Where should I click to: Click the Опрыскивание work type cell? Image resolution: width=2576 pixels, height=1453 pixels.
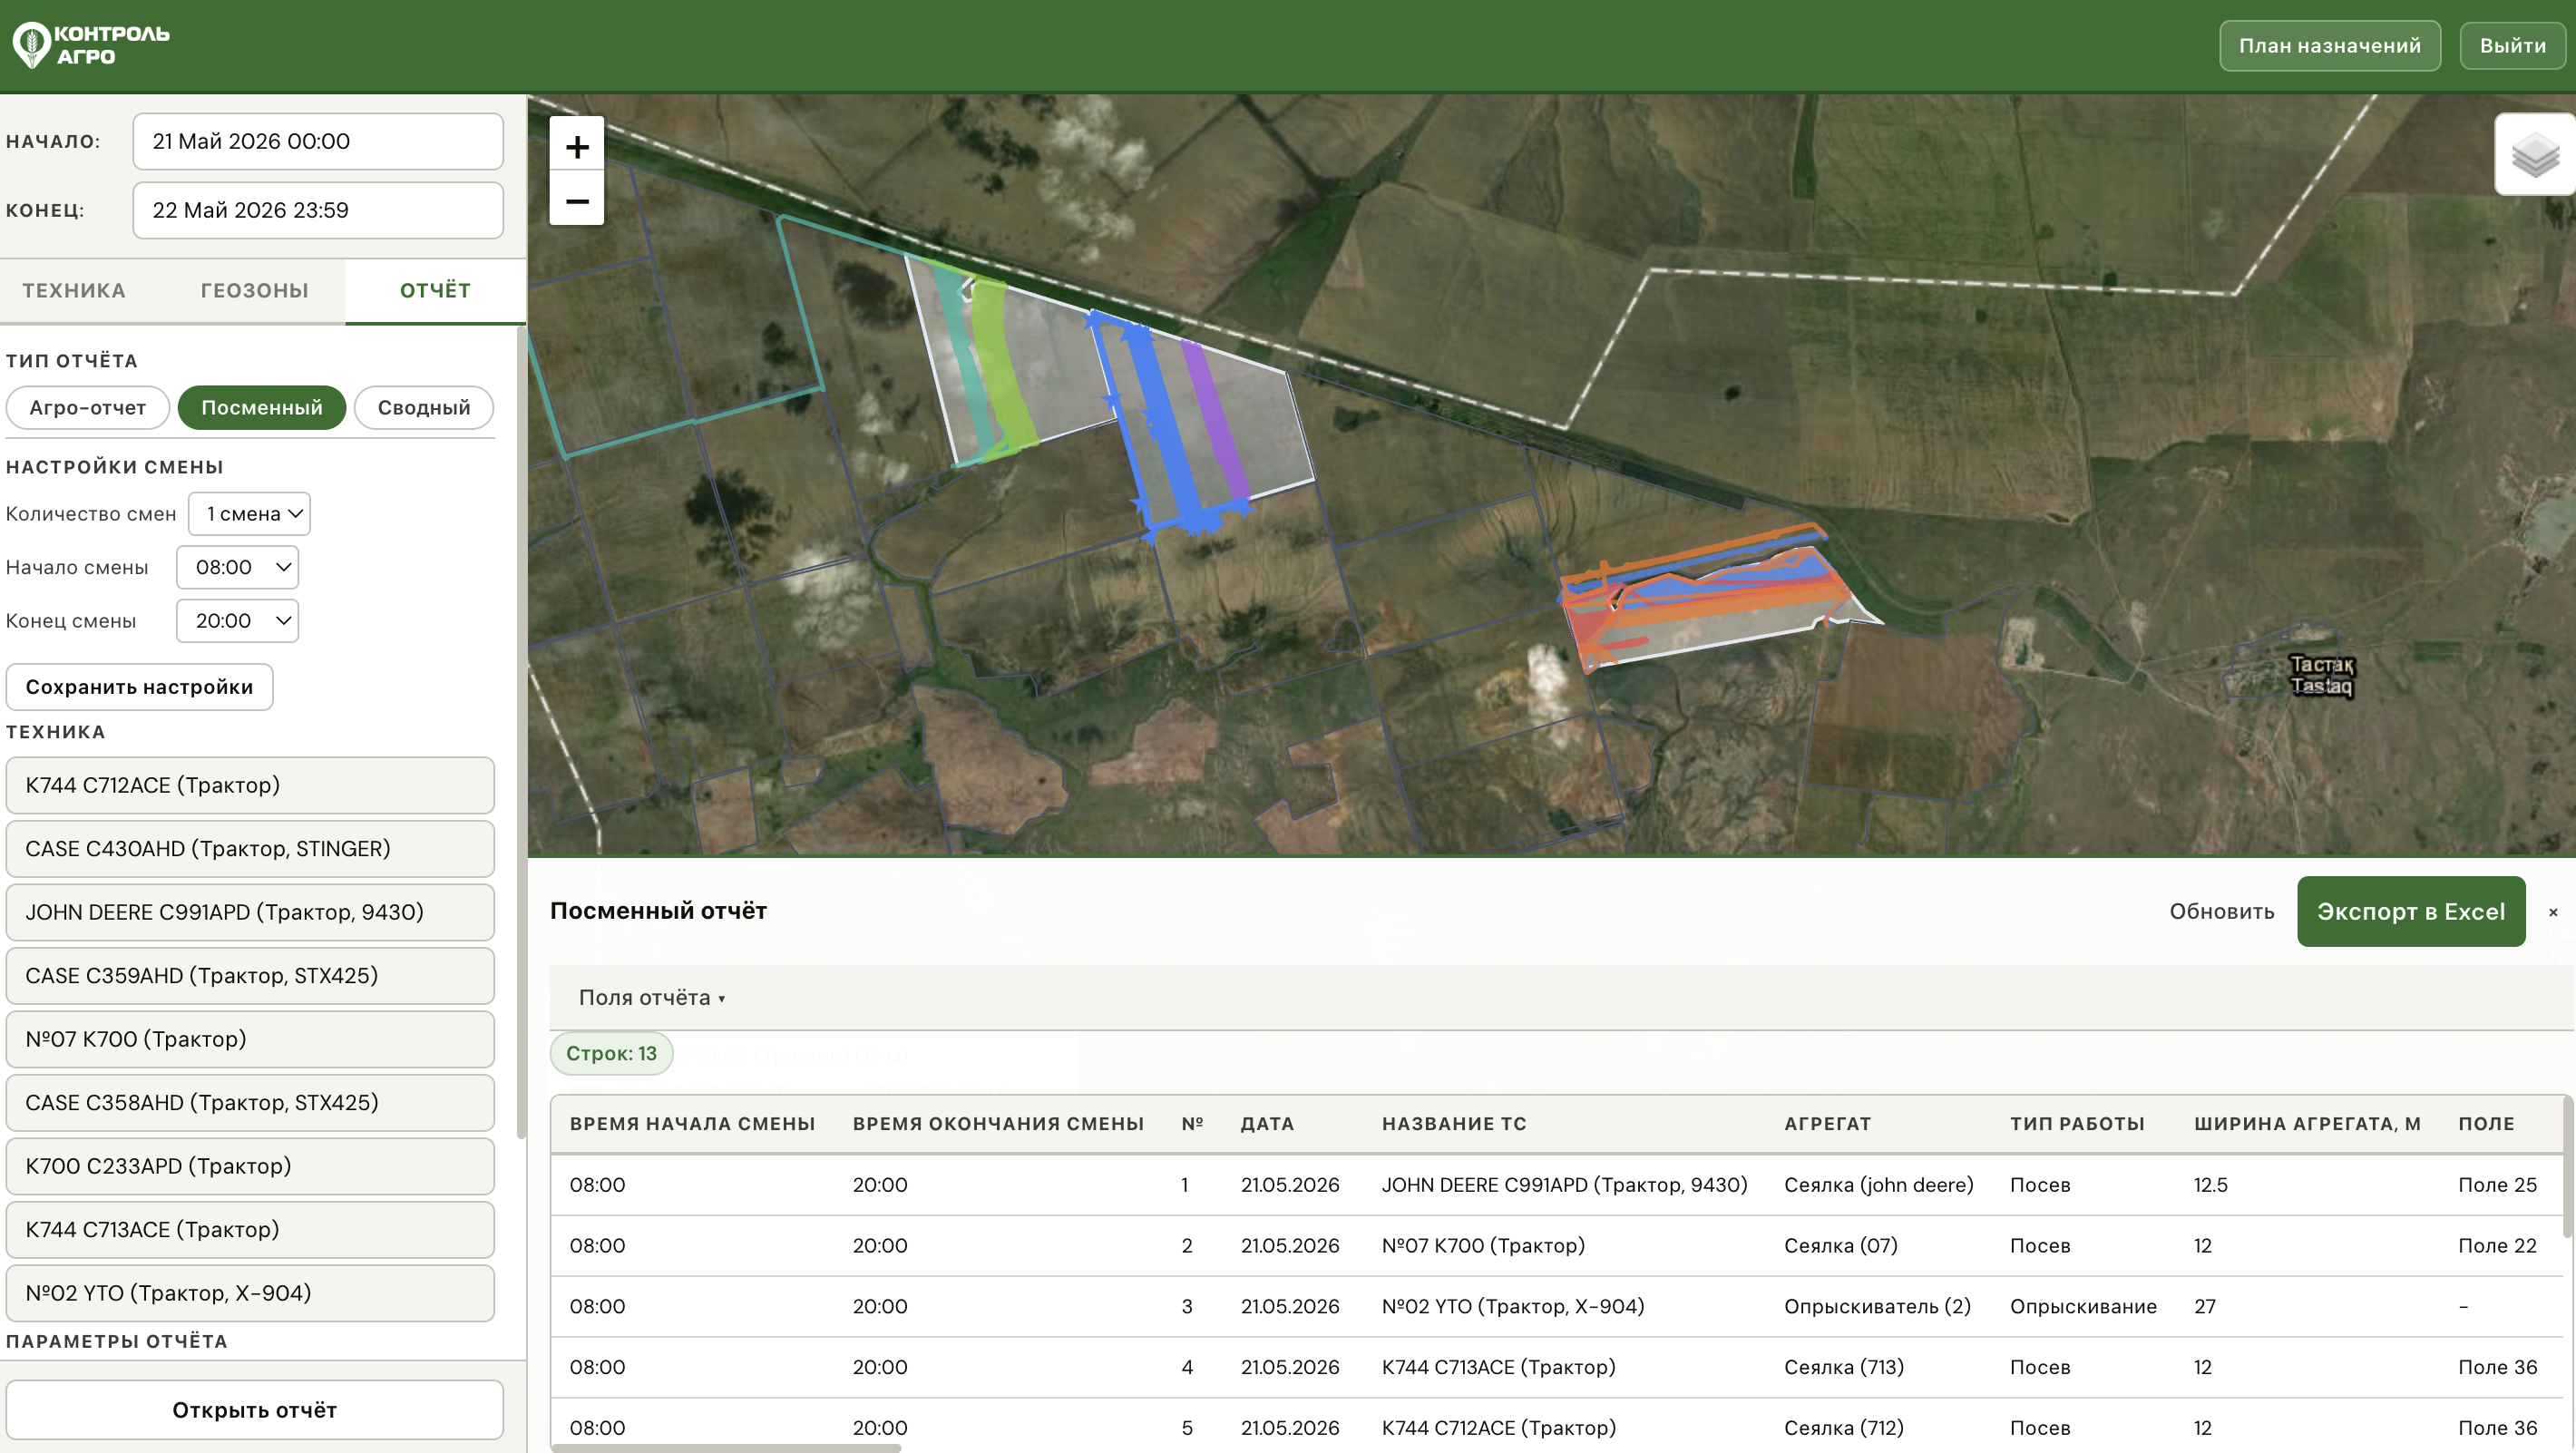click(2083, 1307)
